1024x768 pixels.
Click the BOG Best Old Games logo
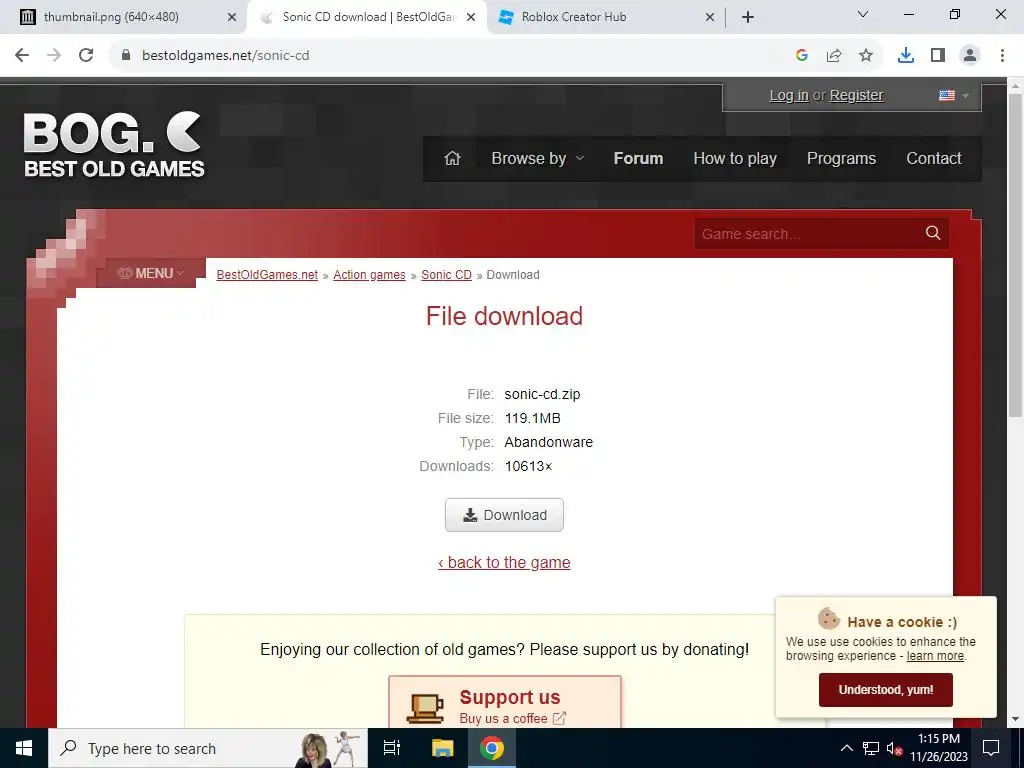click(x=114, y=144)
